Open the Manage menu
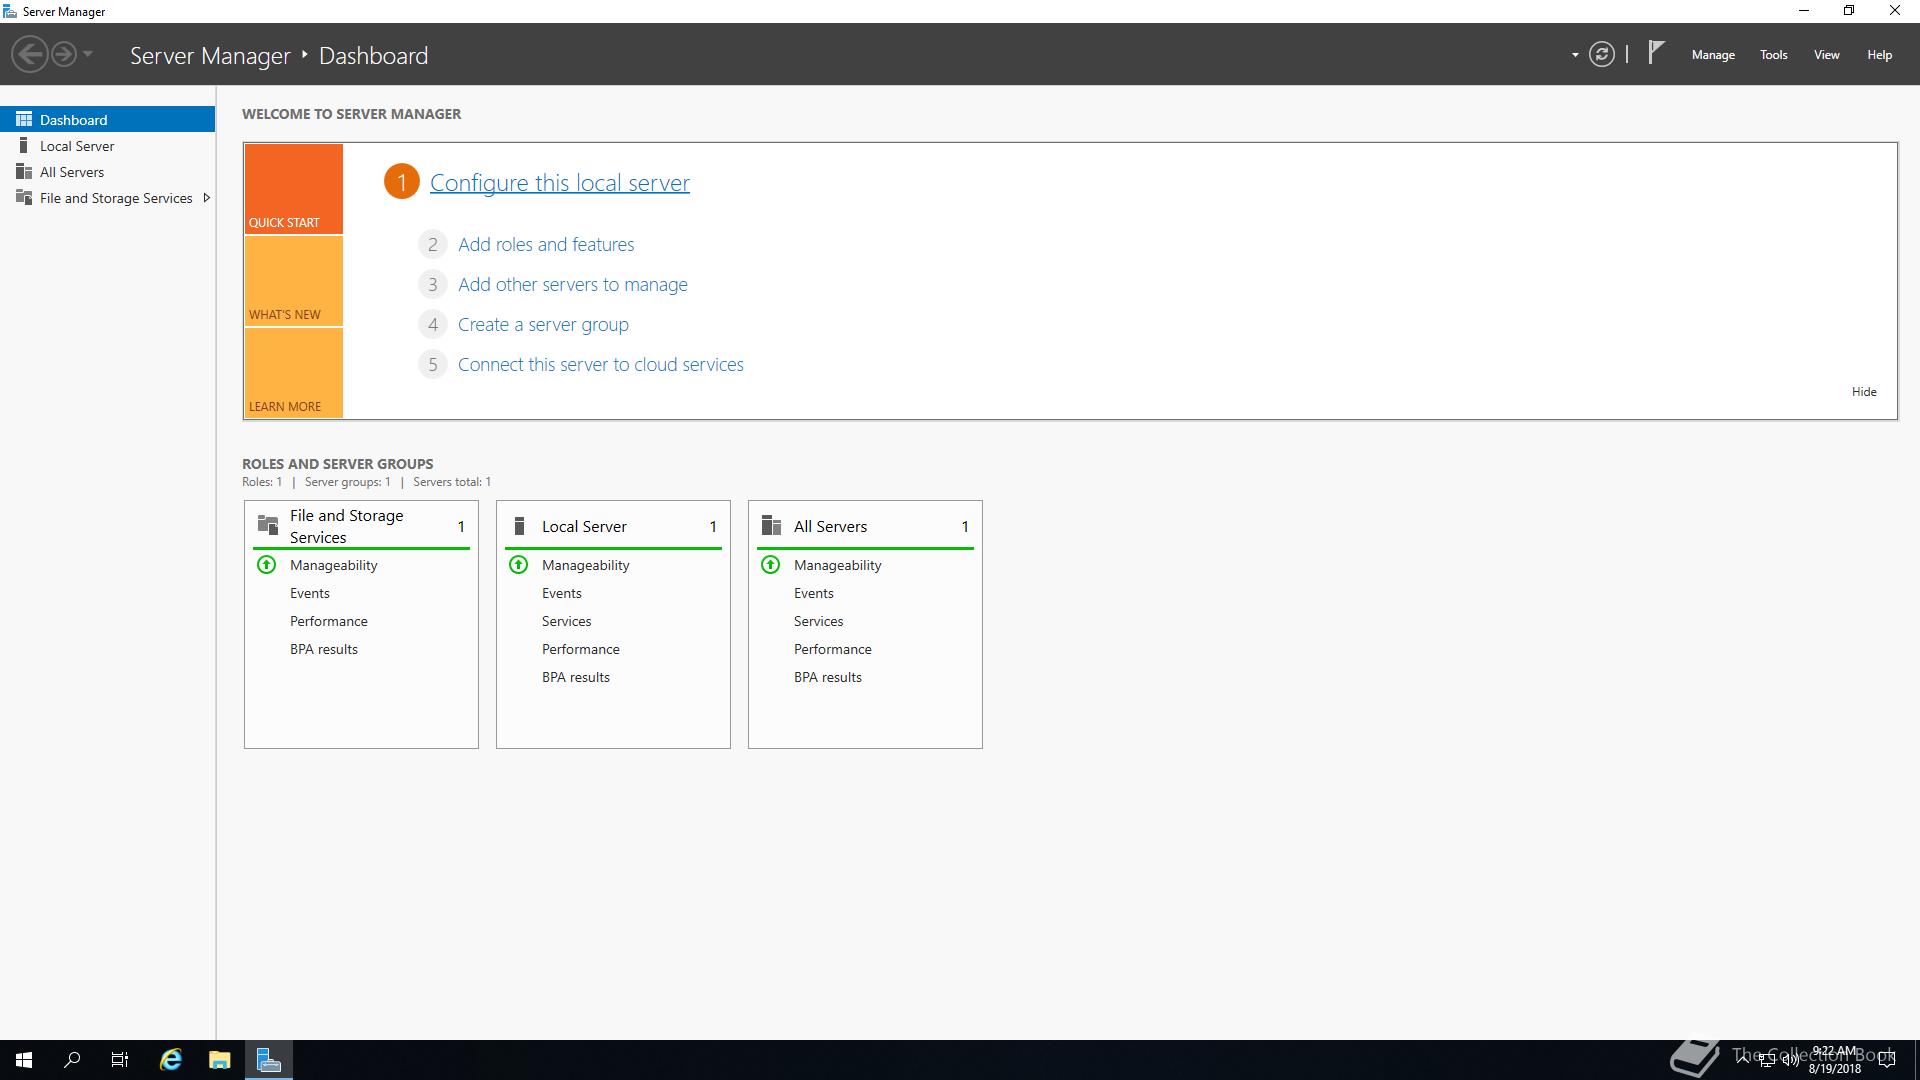Viewport: 1920px width, 1080px height. [1712, 55]
